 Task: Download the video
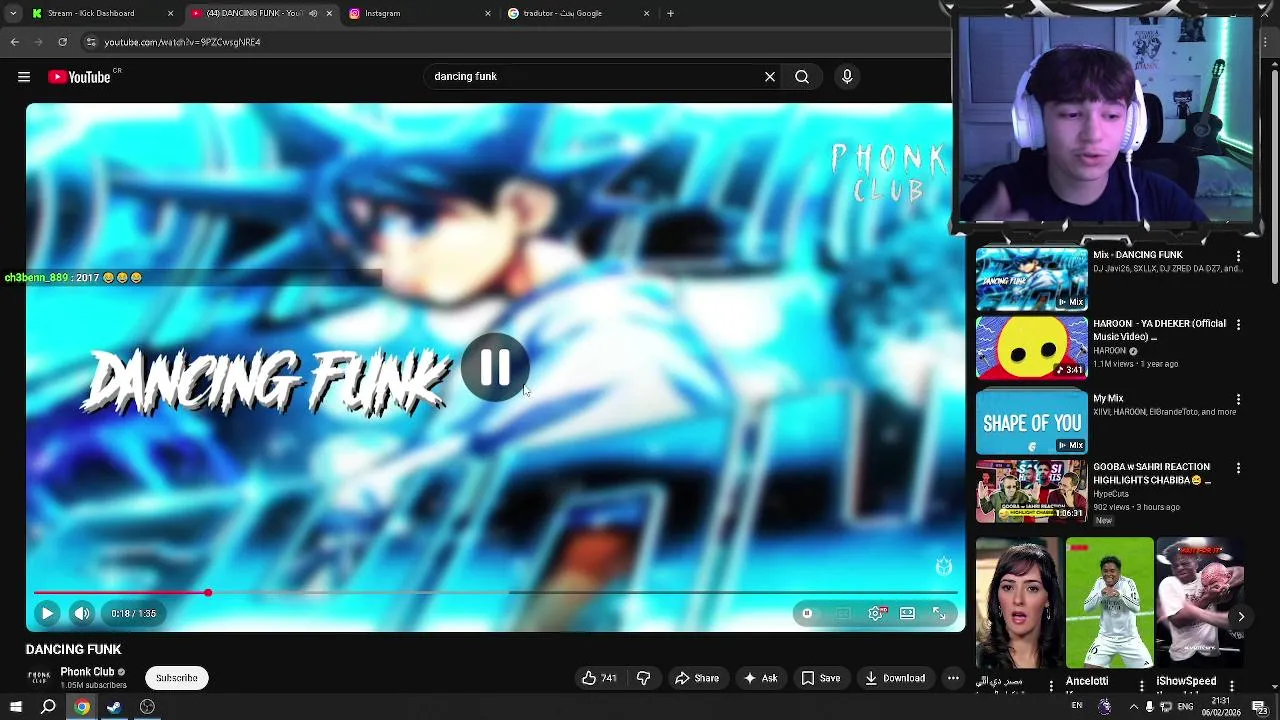(x=895, y=678)
